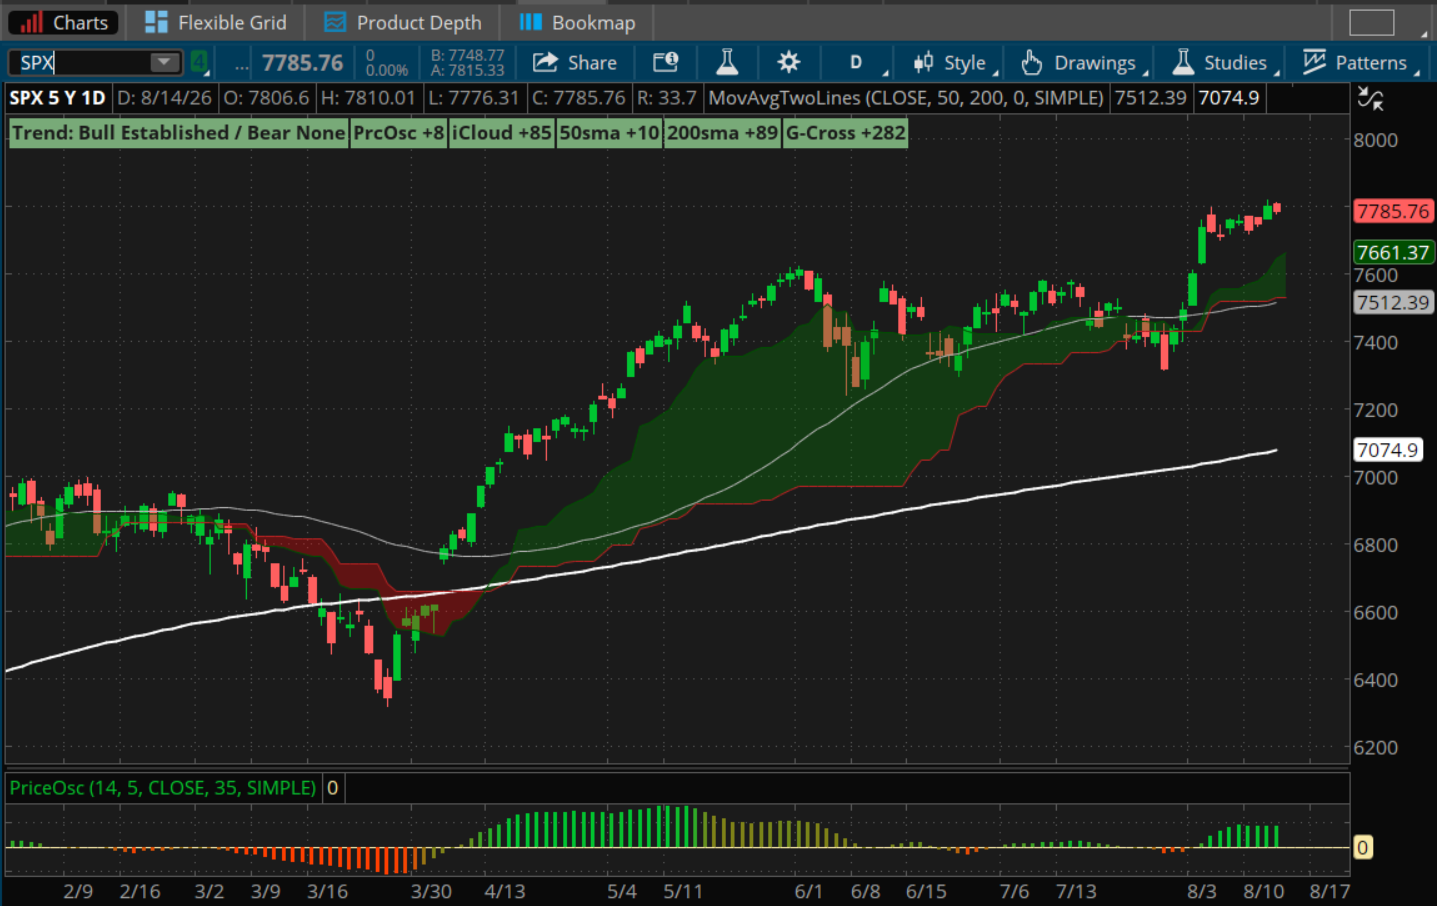Image resolution: width=1437 pixels, height=906 pixels.
Task: Click the B: 7748.77 bid quote
Action: pos(468,56)
